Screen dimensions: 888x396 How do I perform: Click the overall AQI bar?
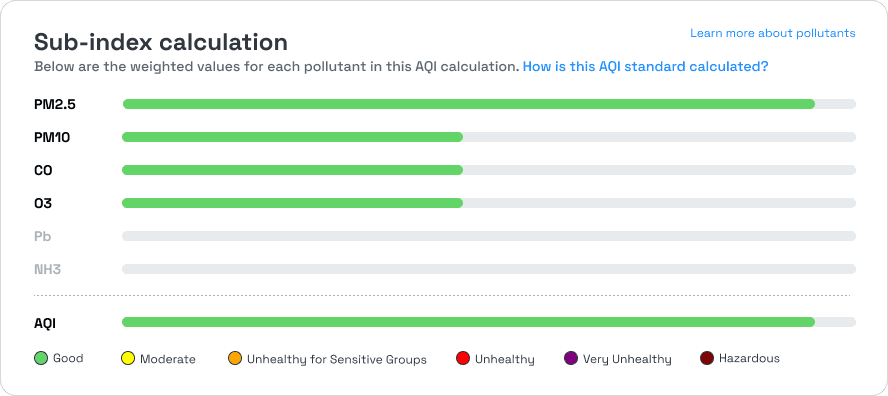pyautogui.click(x=489, y=322)
